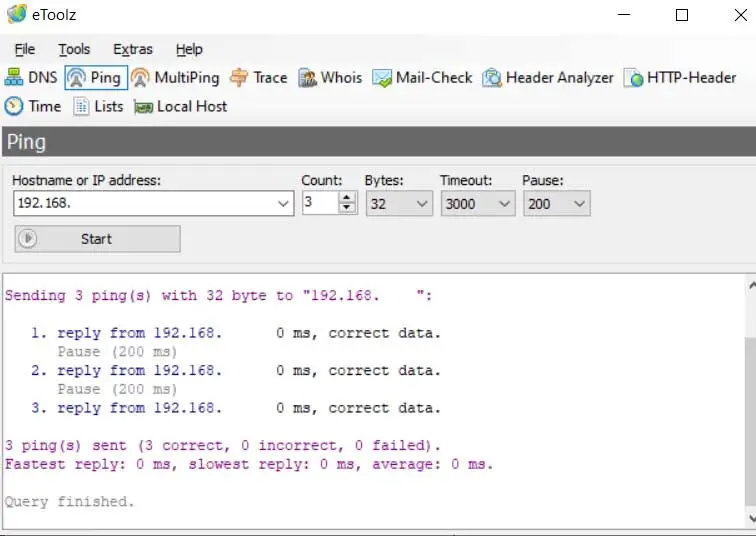Expand the Hostname or IP address dropdown
The width and height of the screenshot is (756, 536).
coord(284,203)
